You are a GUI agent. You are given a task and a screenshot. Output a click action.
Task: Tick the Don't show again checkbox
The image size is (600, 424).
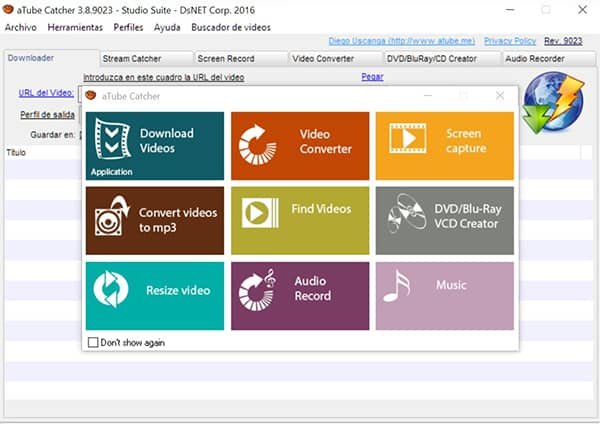[x=93, y=342]
